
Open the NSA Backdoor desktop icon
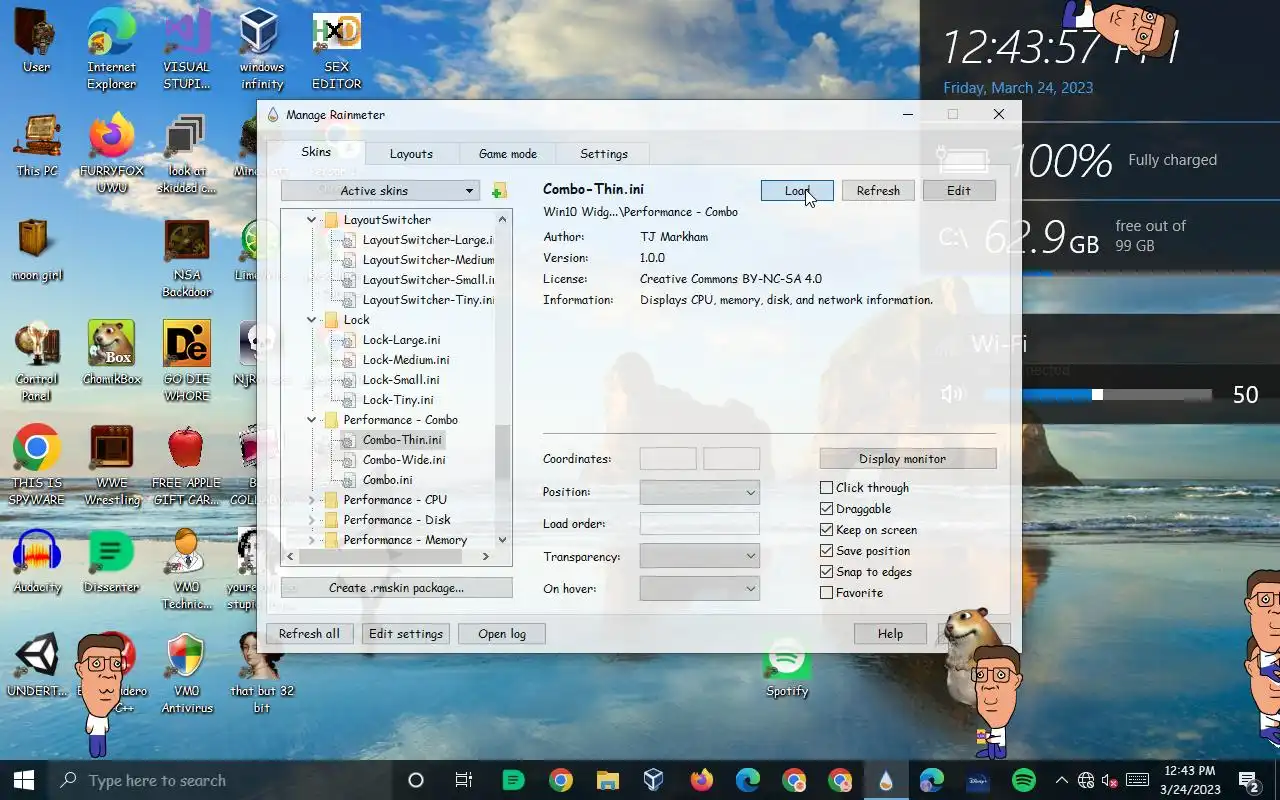point(187,258)
